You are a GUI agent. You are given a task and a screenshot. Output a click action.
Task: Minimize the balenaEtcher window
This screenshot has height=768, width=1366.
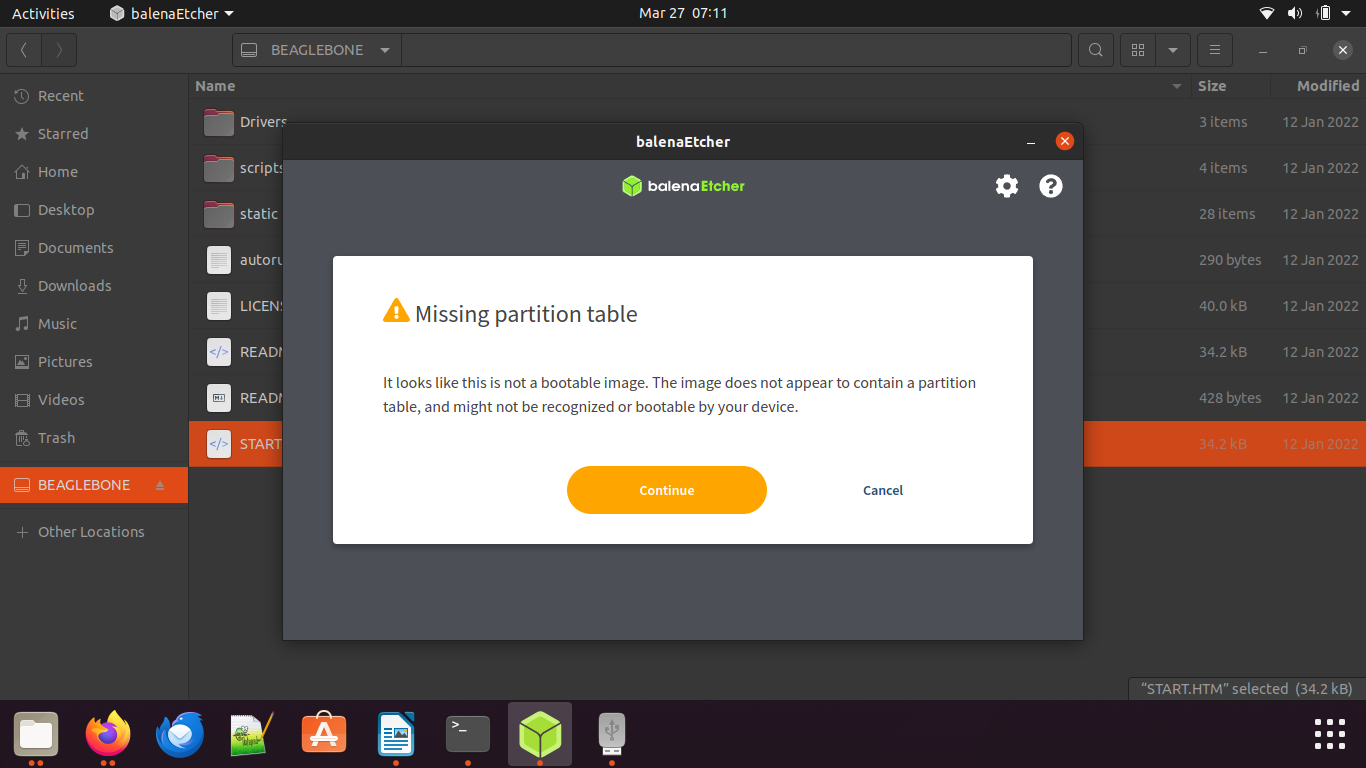click(x=1031, y=142)
